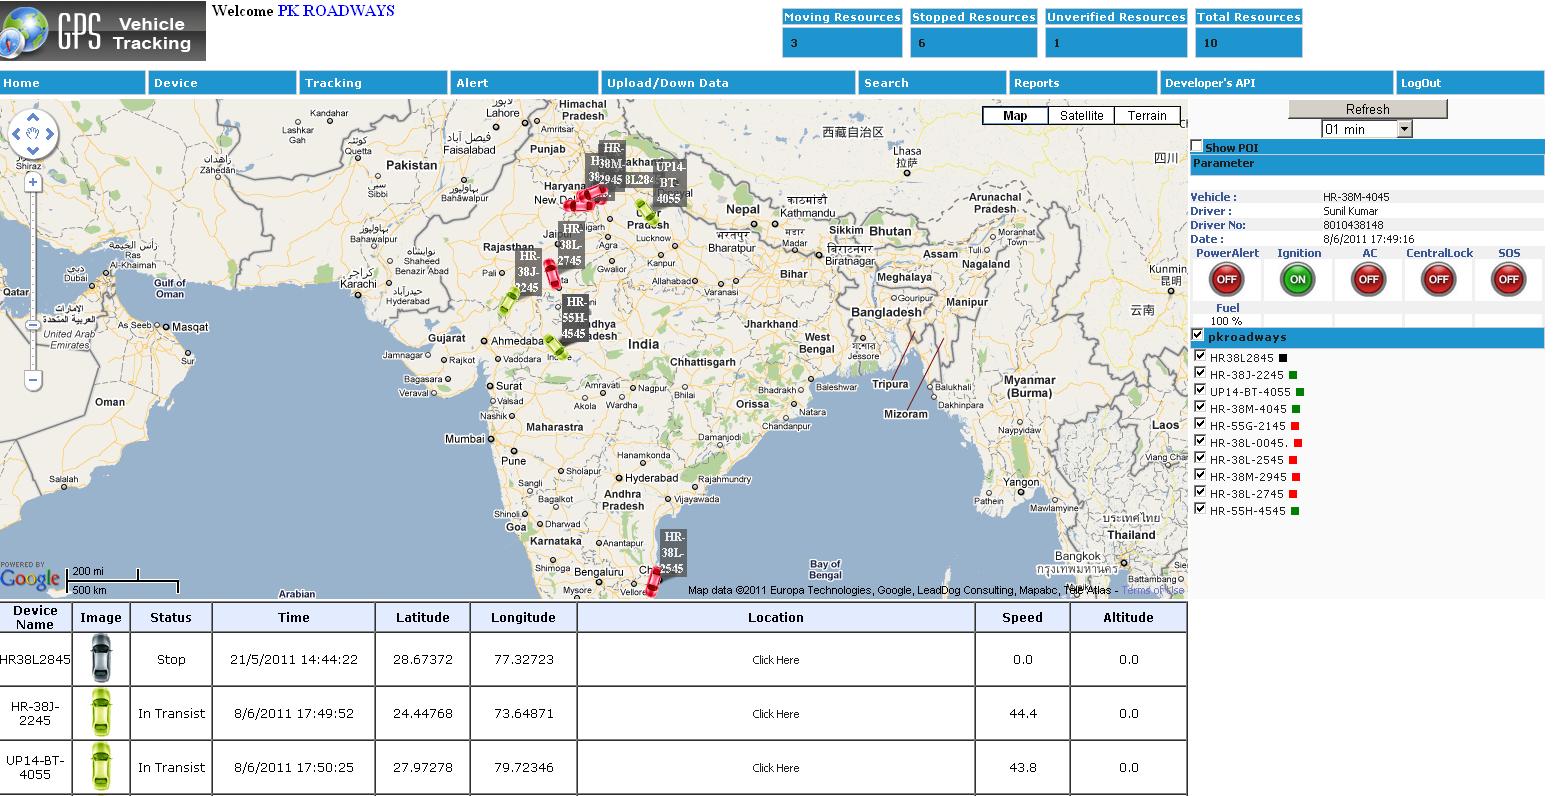Viewport: 1562px width, 796px height.
Task: Click the red car marker near Chennai
Action: (653, 582)
